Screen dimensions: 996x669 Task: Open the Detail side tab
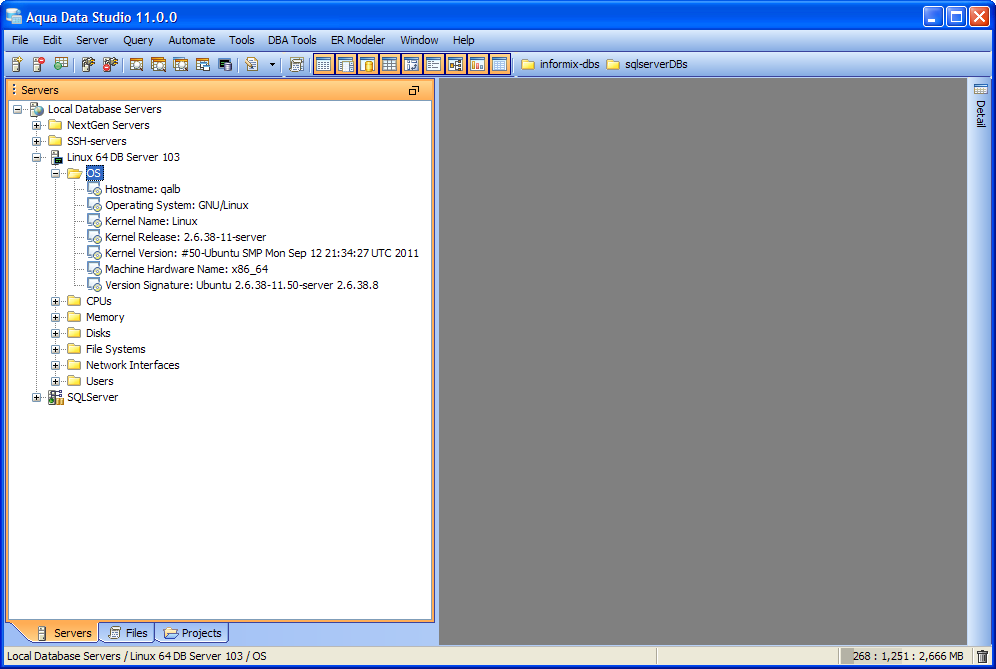pyautogui.click(x=981, y=105)
